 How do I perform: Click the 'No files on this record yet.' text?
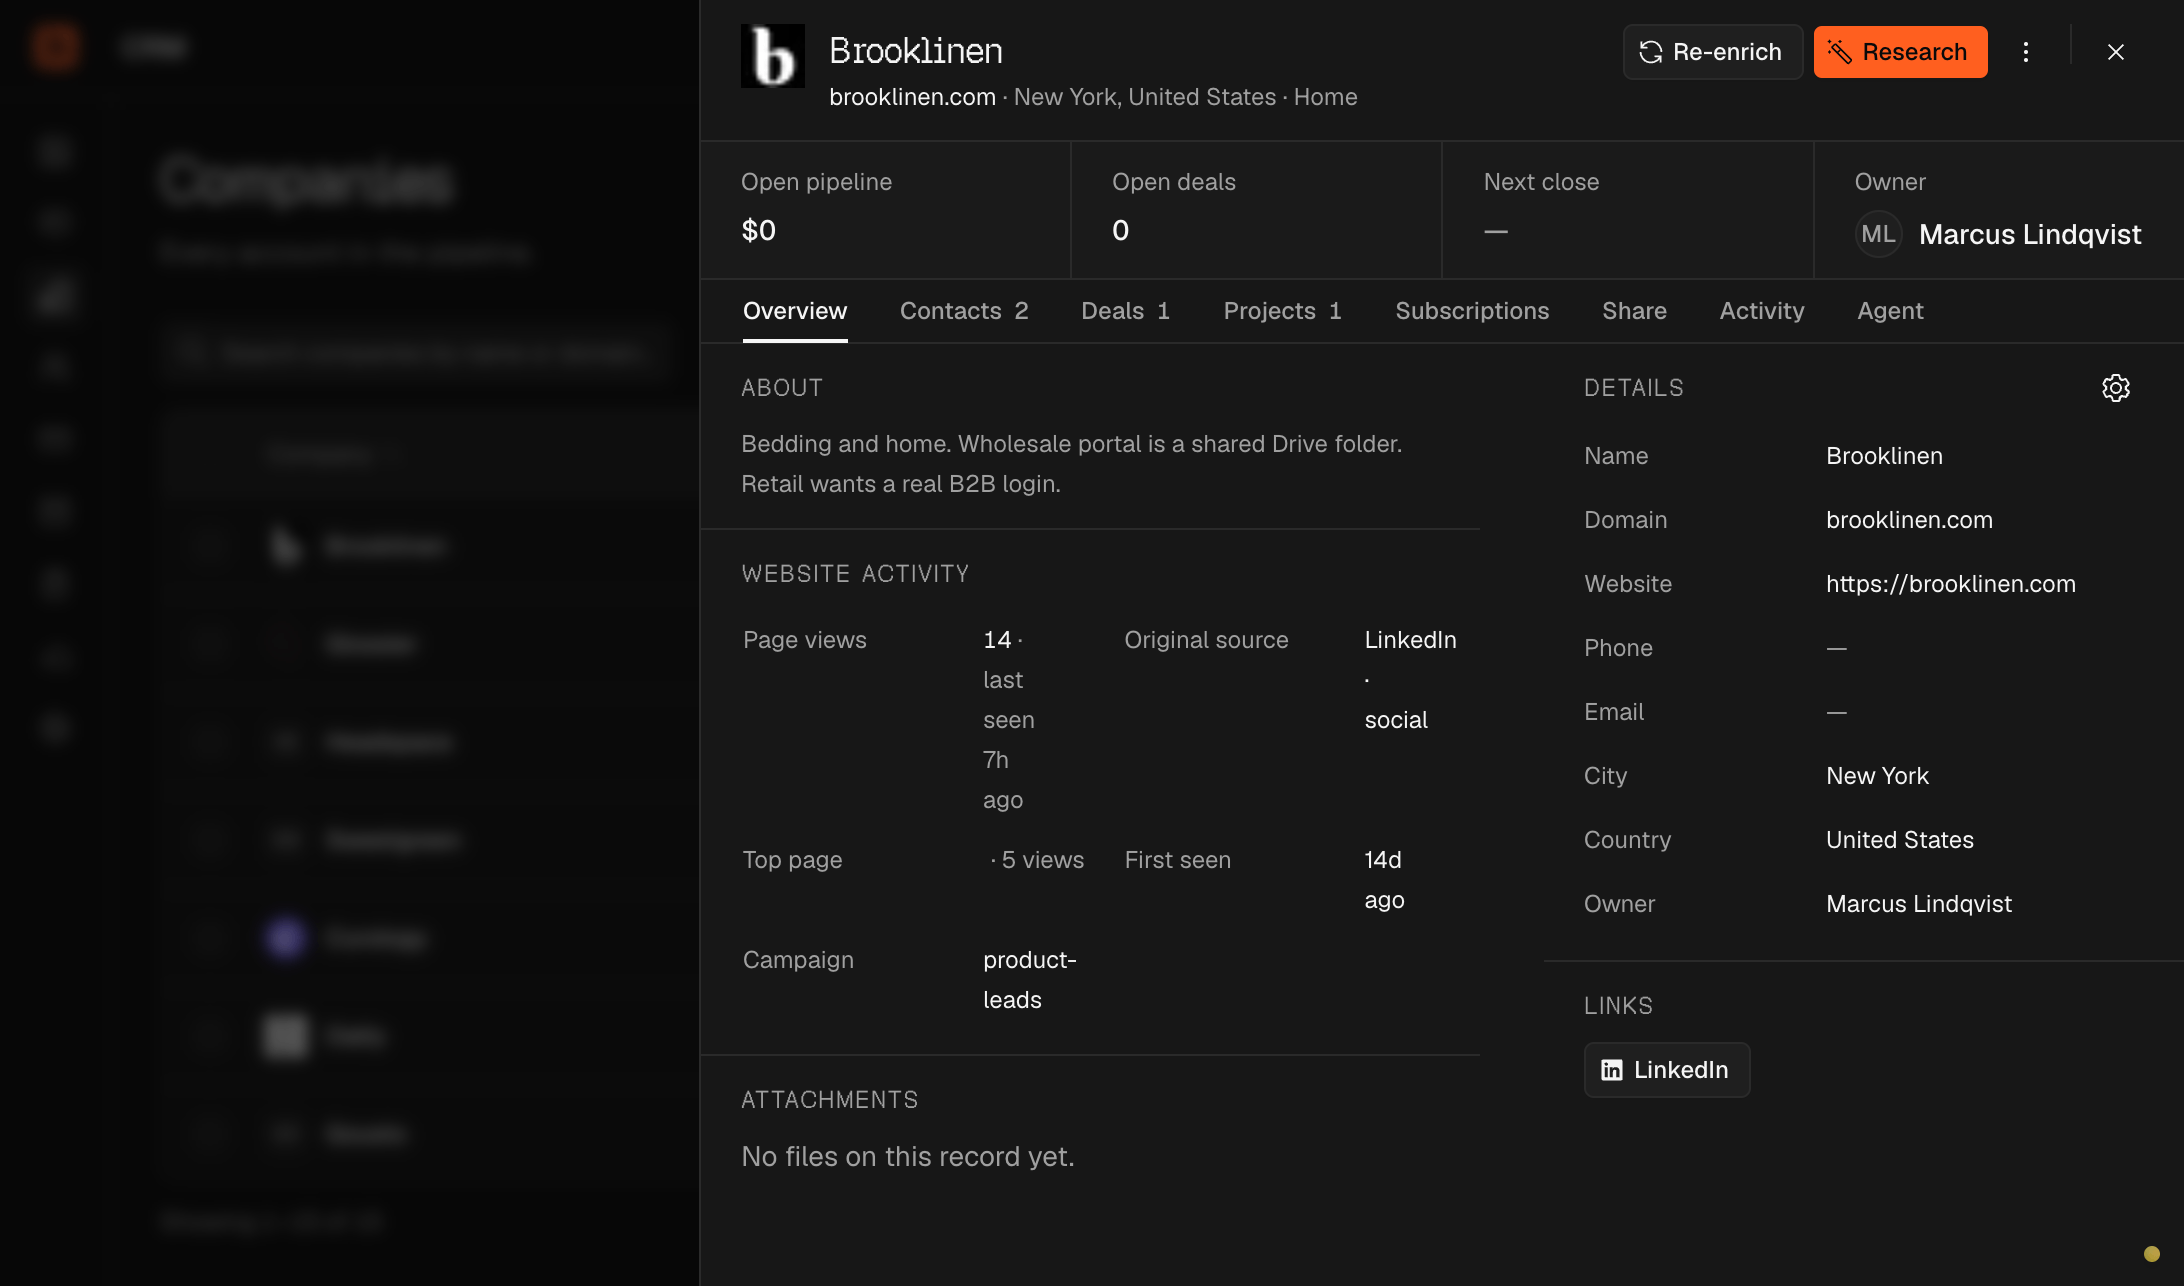tap(908, 1157)
